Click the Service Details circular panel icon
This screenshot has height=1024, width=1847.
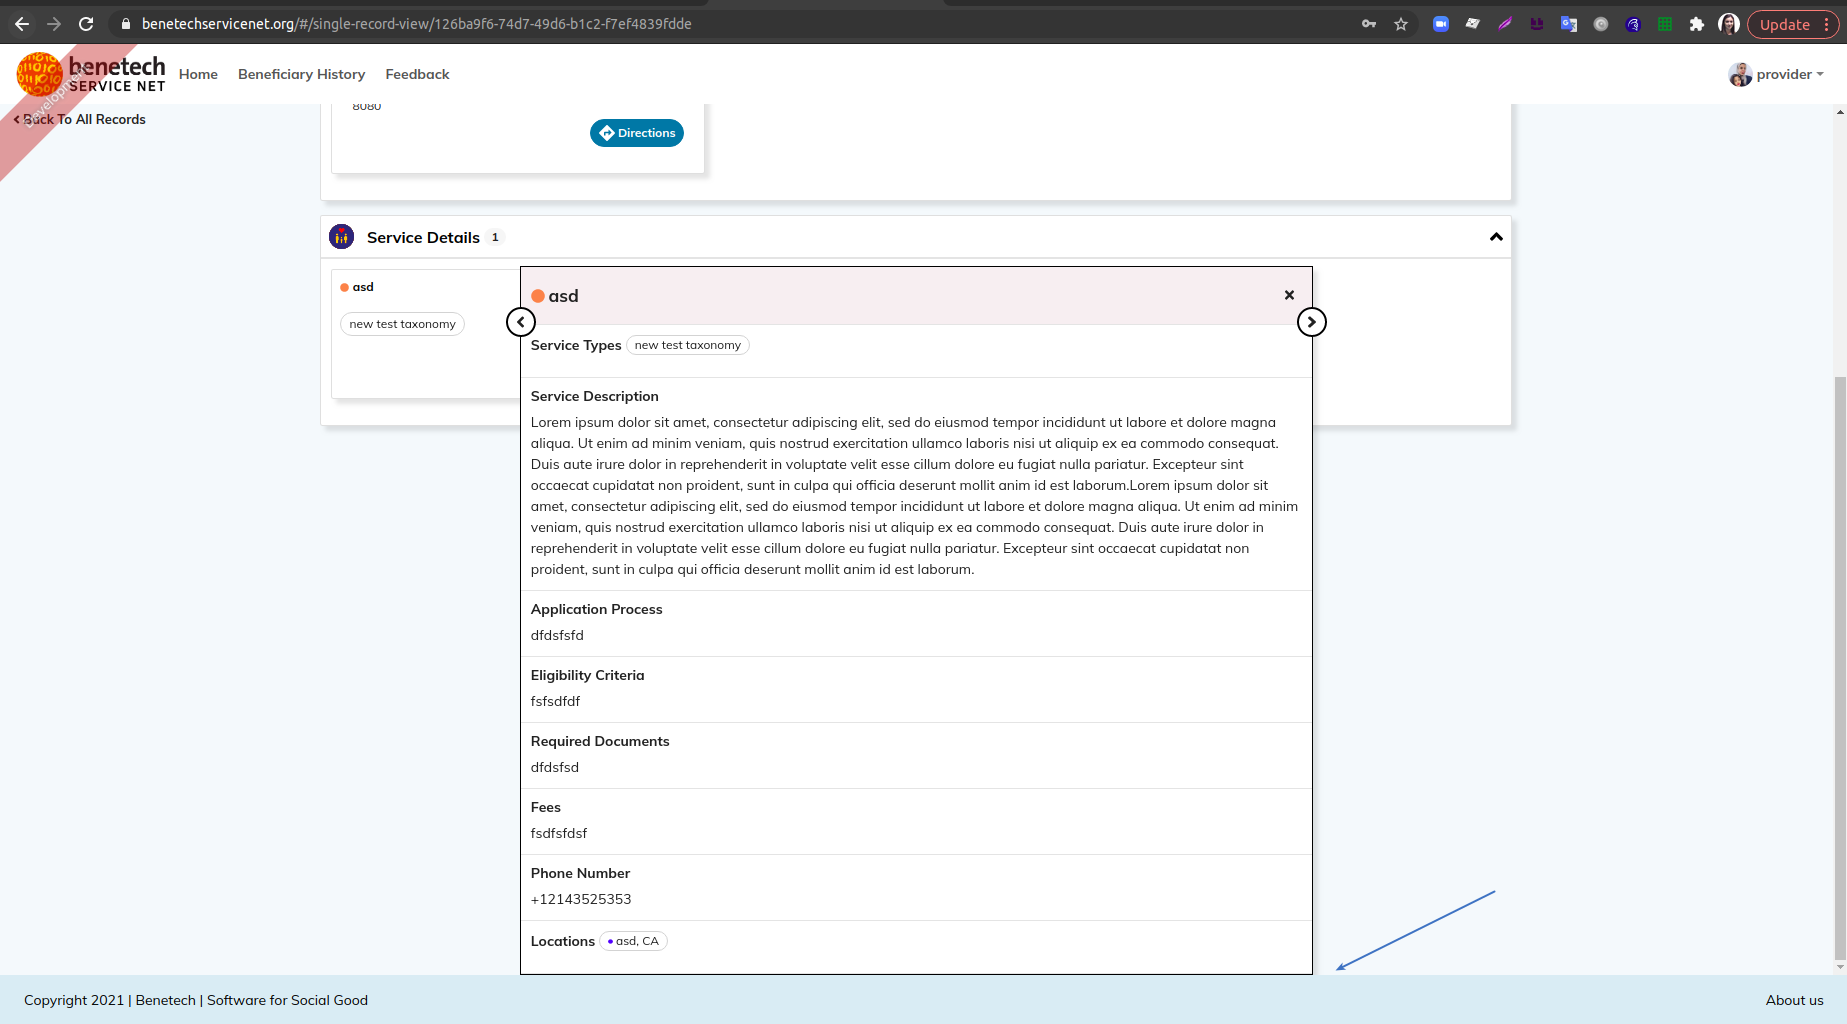pyautogui.click(x=342, y=236)
